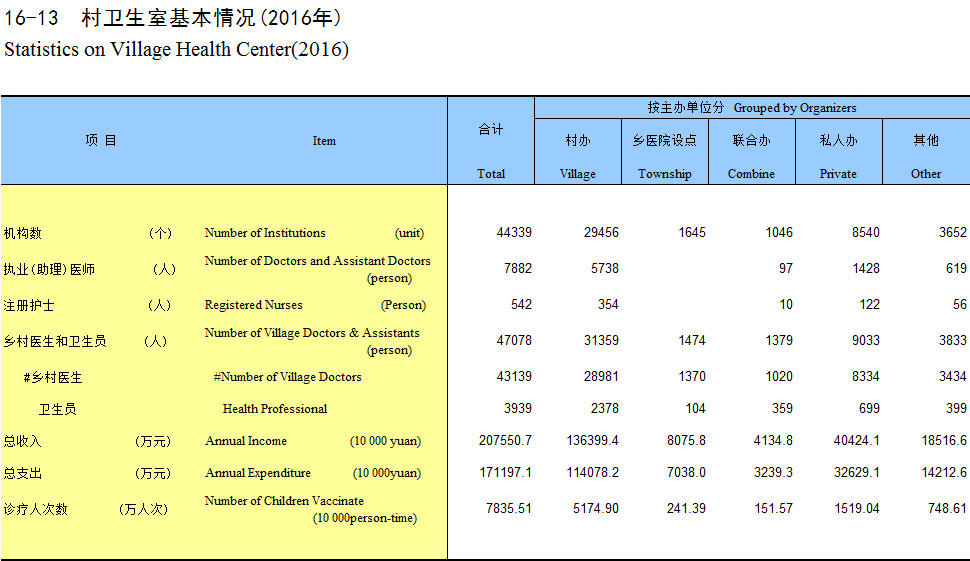Screen dimensions: 970x561
Task: Click 'Number of Doctors and Assistant Doctors' label
Action: [317, 261]
